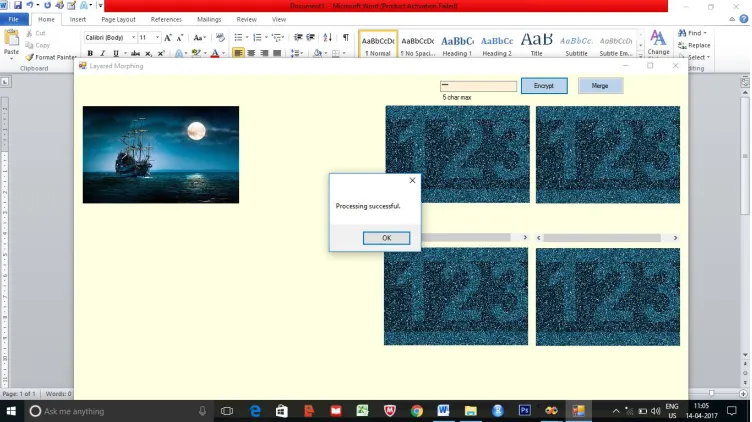Toggle Superscript formatting in Word
The height and width of the screenshot is (422, 752).
(161, 53)
